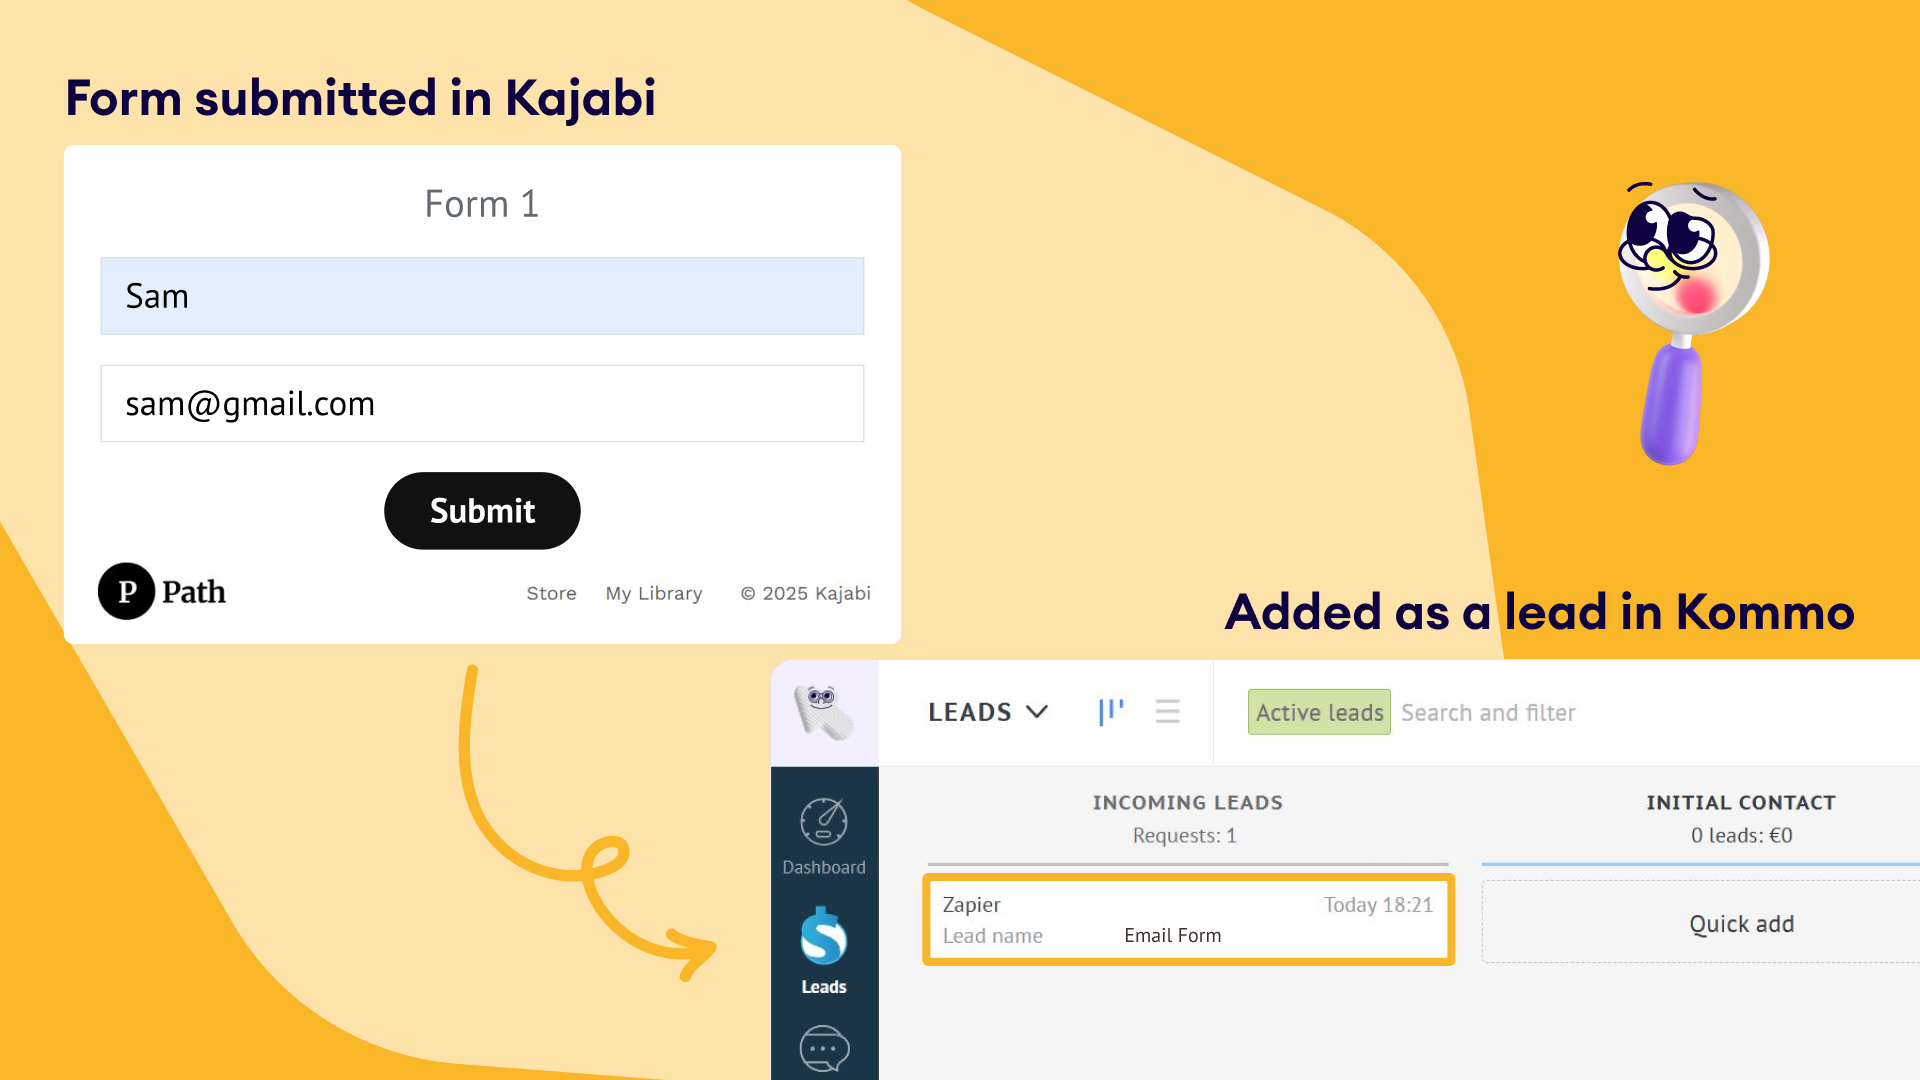Viewport: 1920px width, 1080px height.
Task: Click Quick add under Initial Contact
Action: pos(1741,924)
